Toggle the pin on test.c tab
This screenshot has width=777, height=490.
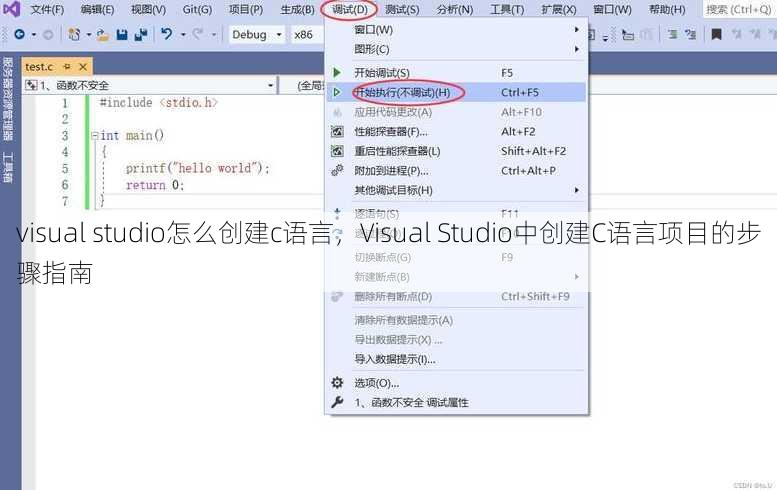click(67, 66)
